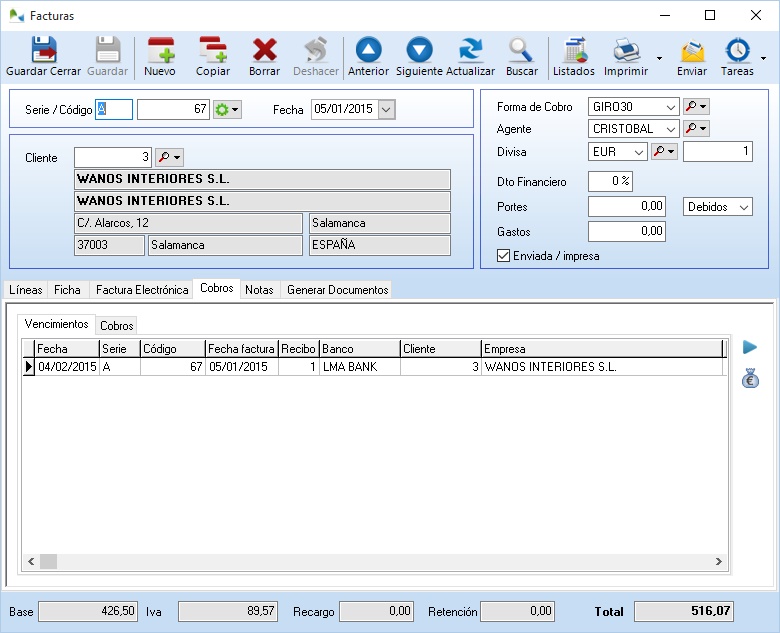Refresh data with Actualizar icon
The width and height of the screenshot is (780, 633).
470,50
